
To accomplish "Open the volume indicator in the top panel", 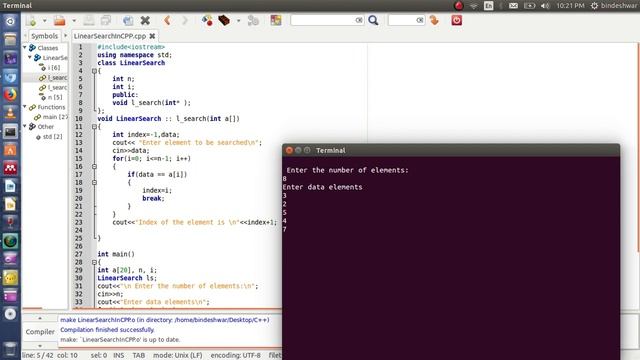I will coord(545,6).
